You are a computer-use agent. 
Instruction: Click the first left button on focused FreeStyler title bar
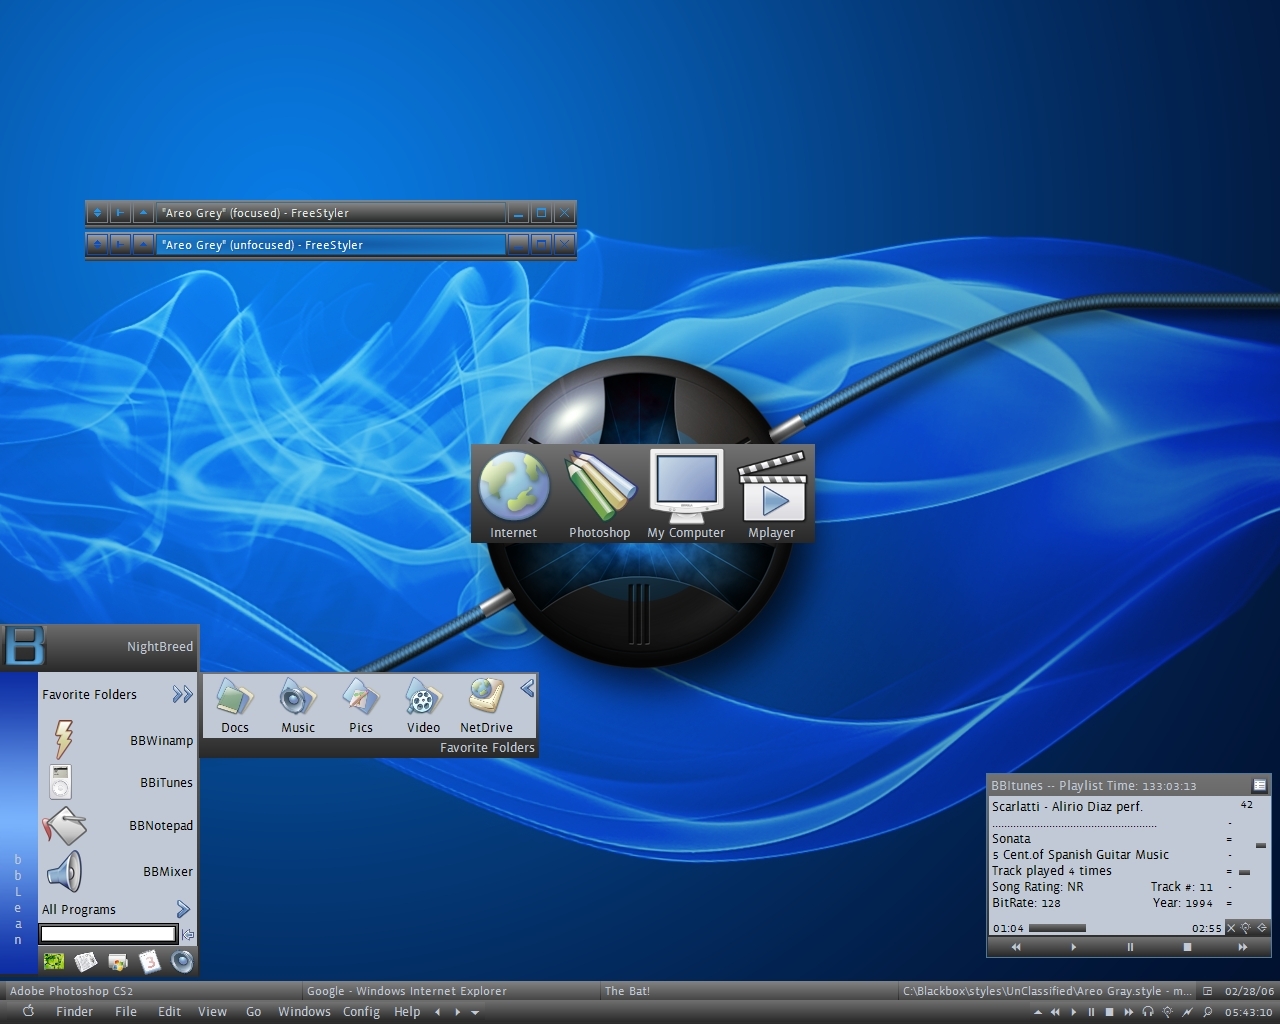[x=97, y=213]
